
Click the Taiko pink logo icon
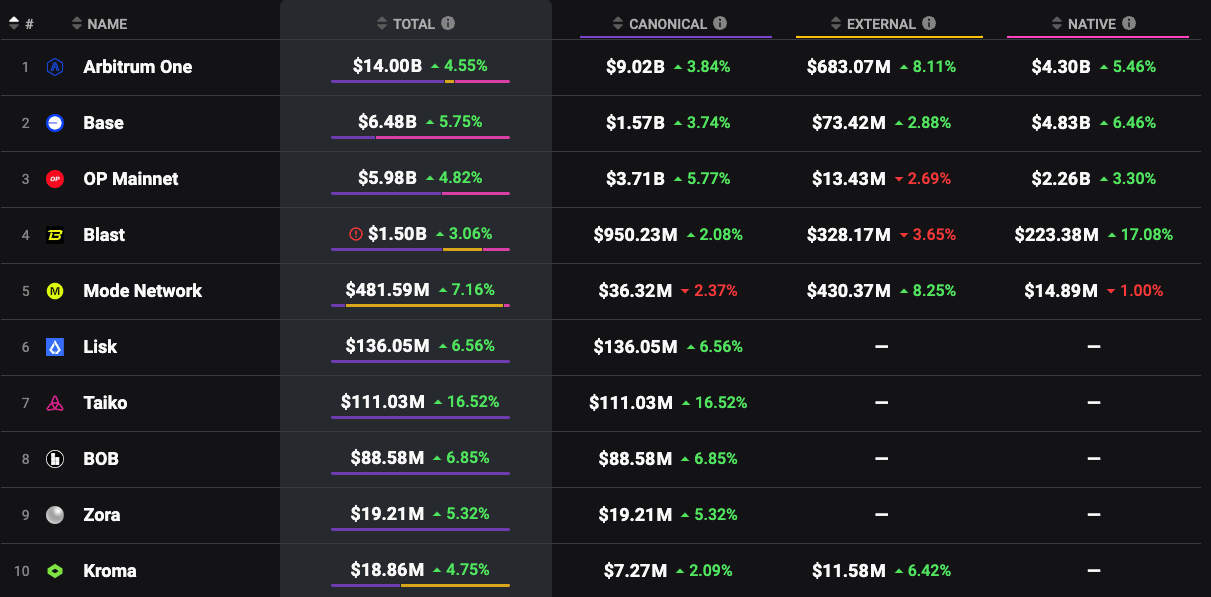55,403
